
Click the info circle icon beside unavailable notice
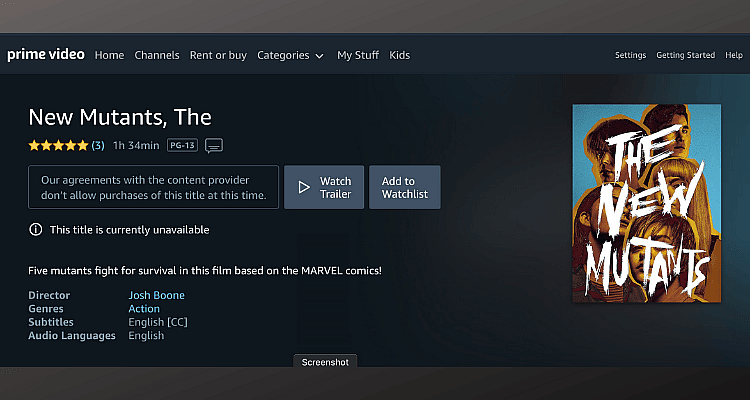(35, 230)
